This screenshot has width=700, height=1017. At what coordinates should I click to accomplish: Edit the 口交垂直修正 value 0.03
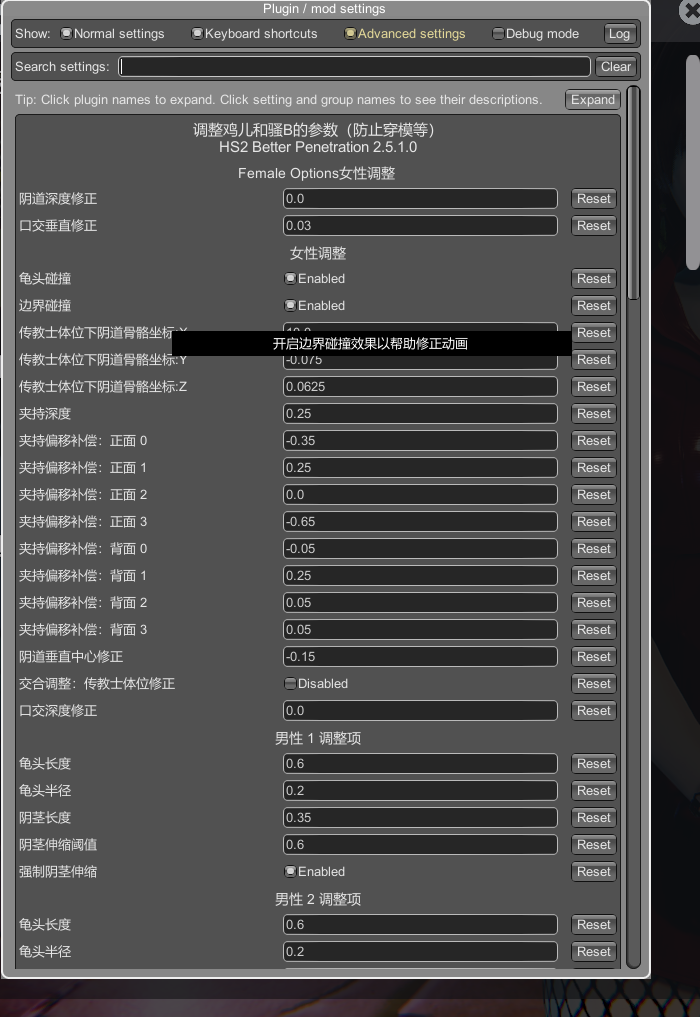pyautogui.click(x=420, y=226)
